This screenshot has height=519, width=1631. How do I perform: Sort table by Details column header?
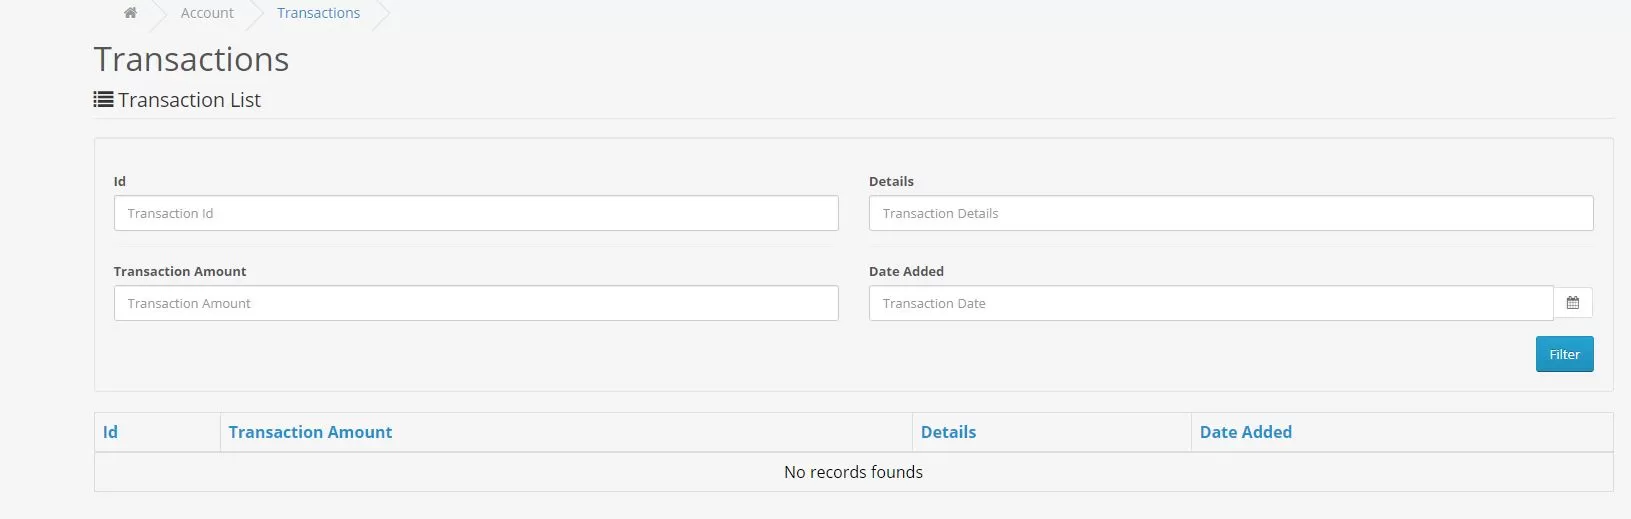point(948,432)
